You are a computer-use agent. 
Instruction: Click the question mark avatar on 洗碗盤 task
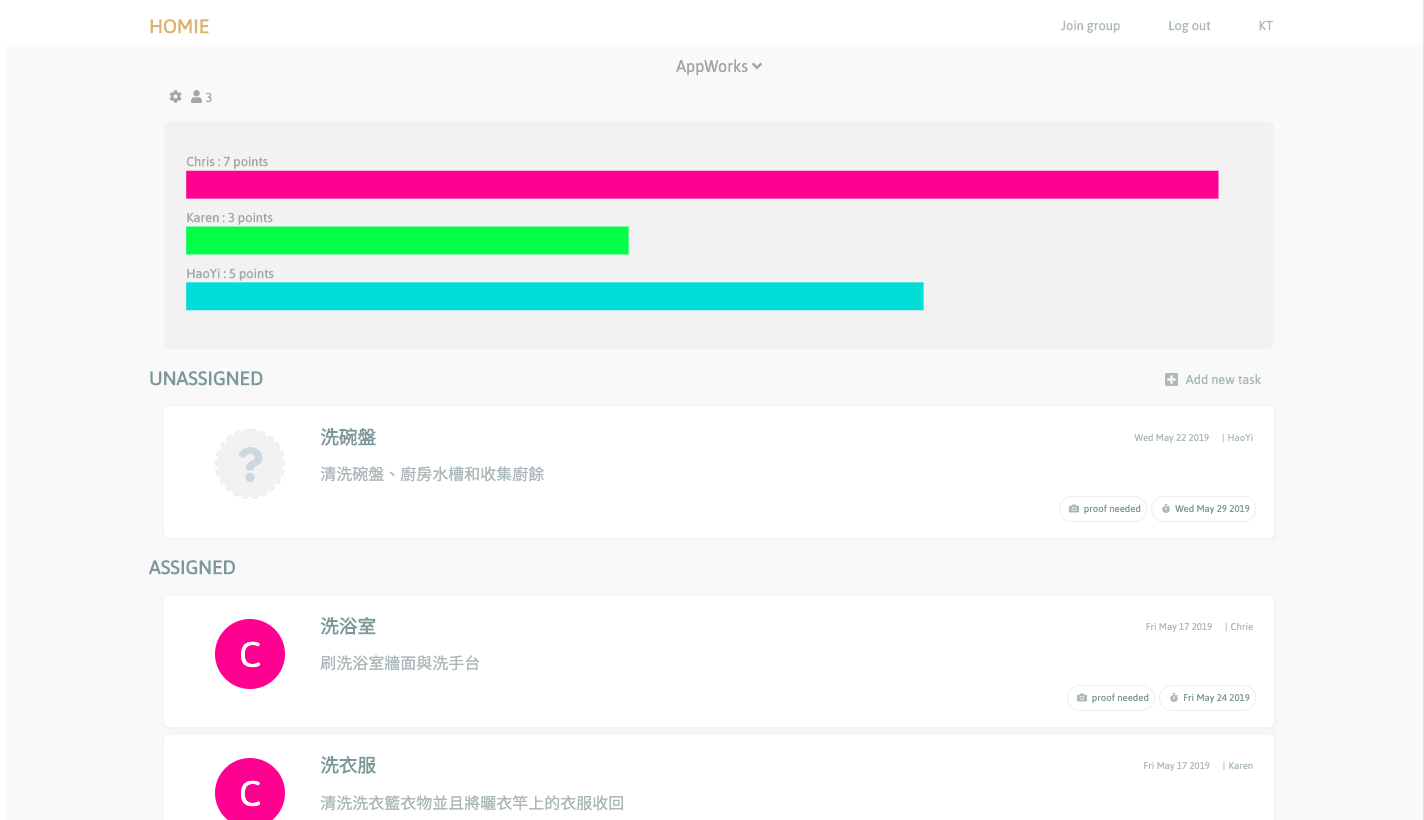[x=250, y=463]
